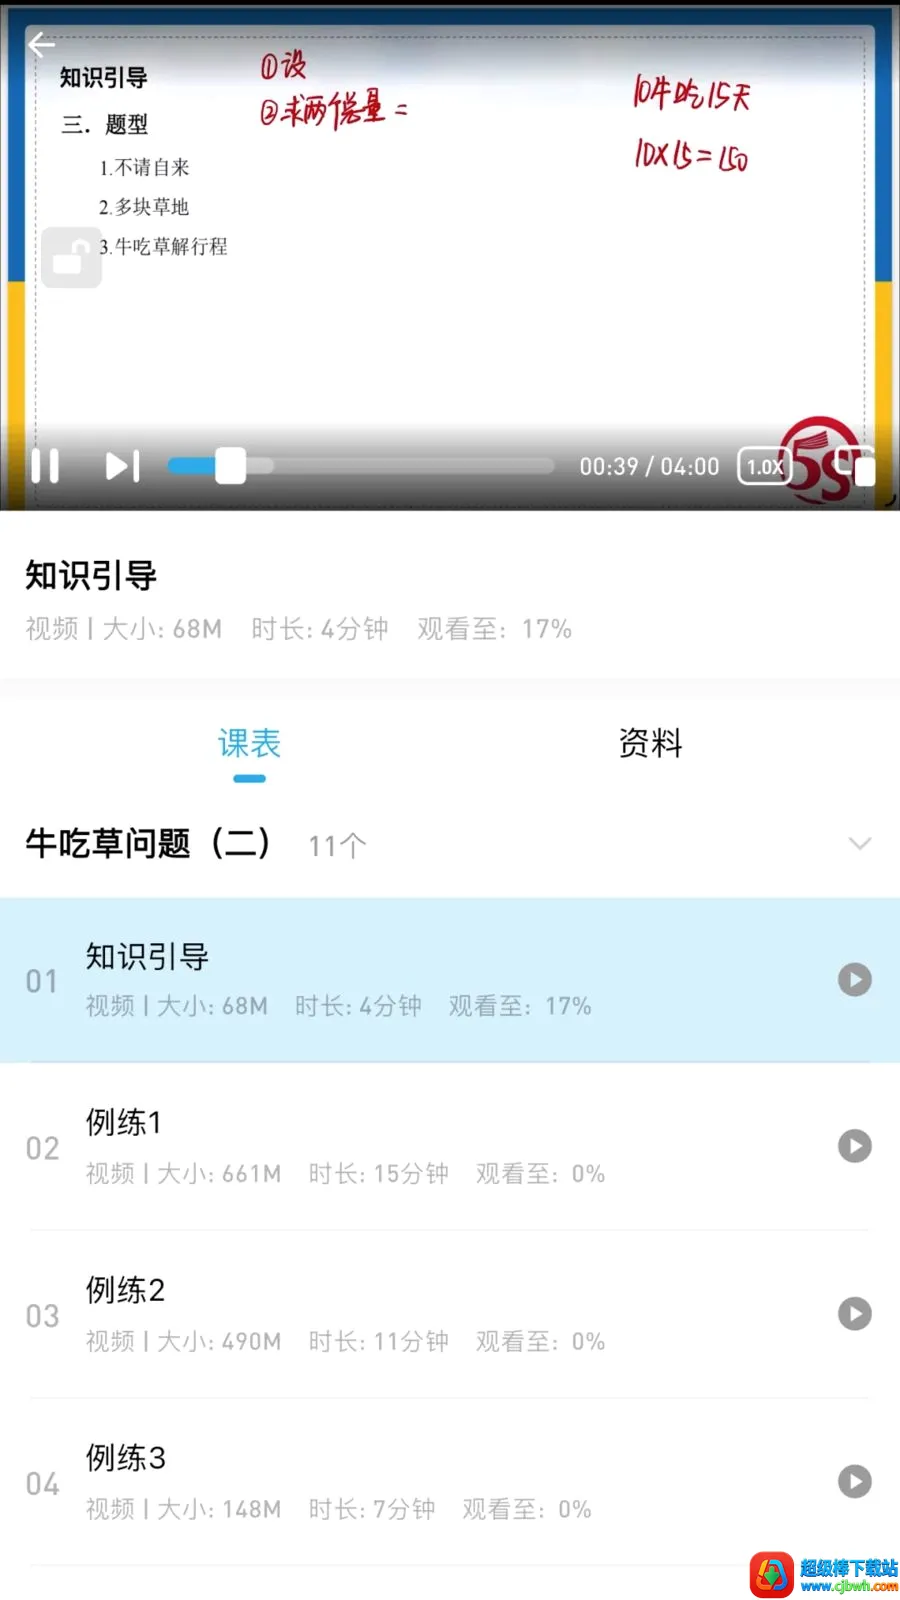Collapse the 牛吃草问题（二）section chevron

[x=860, y=843]
